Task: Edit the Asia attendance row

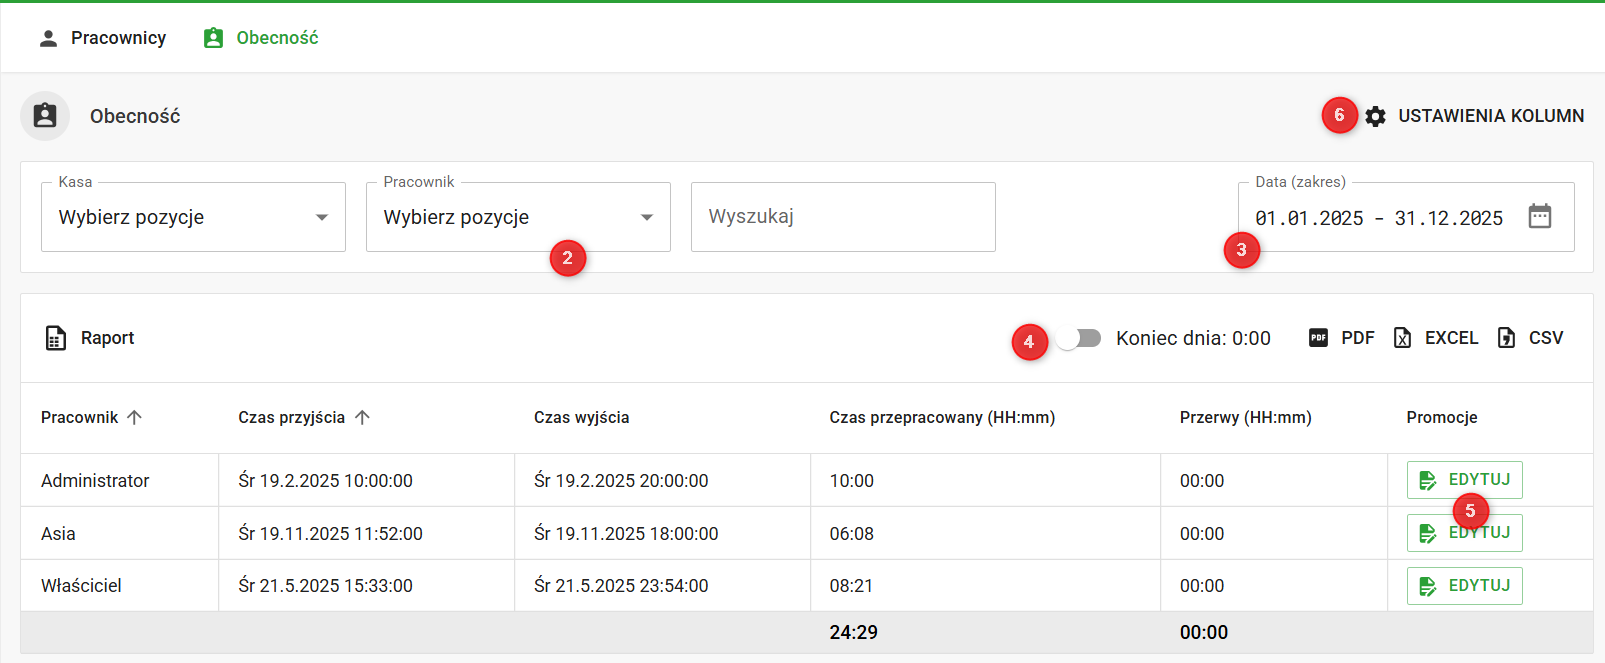Action: pyautogui.click(x=1465, y=533)
